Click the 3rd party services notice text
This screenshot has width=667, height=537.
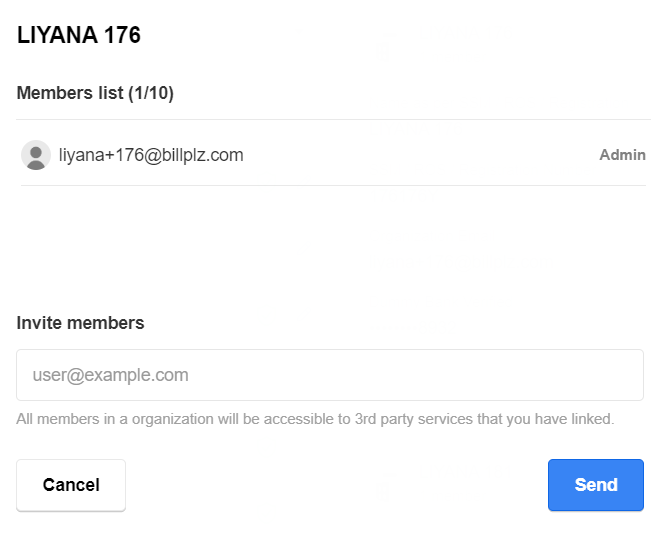(315, 418)
